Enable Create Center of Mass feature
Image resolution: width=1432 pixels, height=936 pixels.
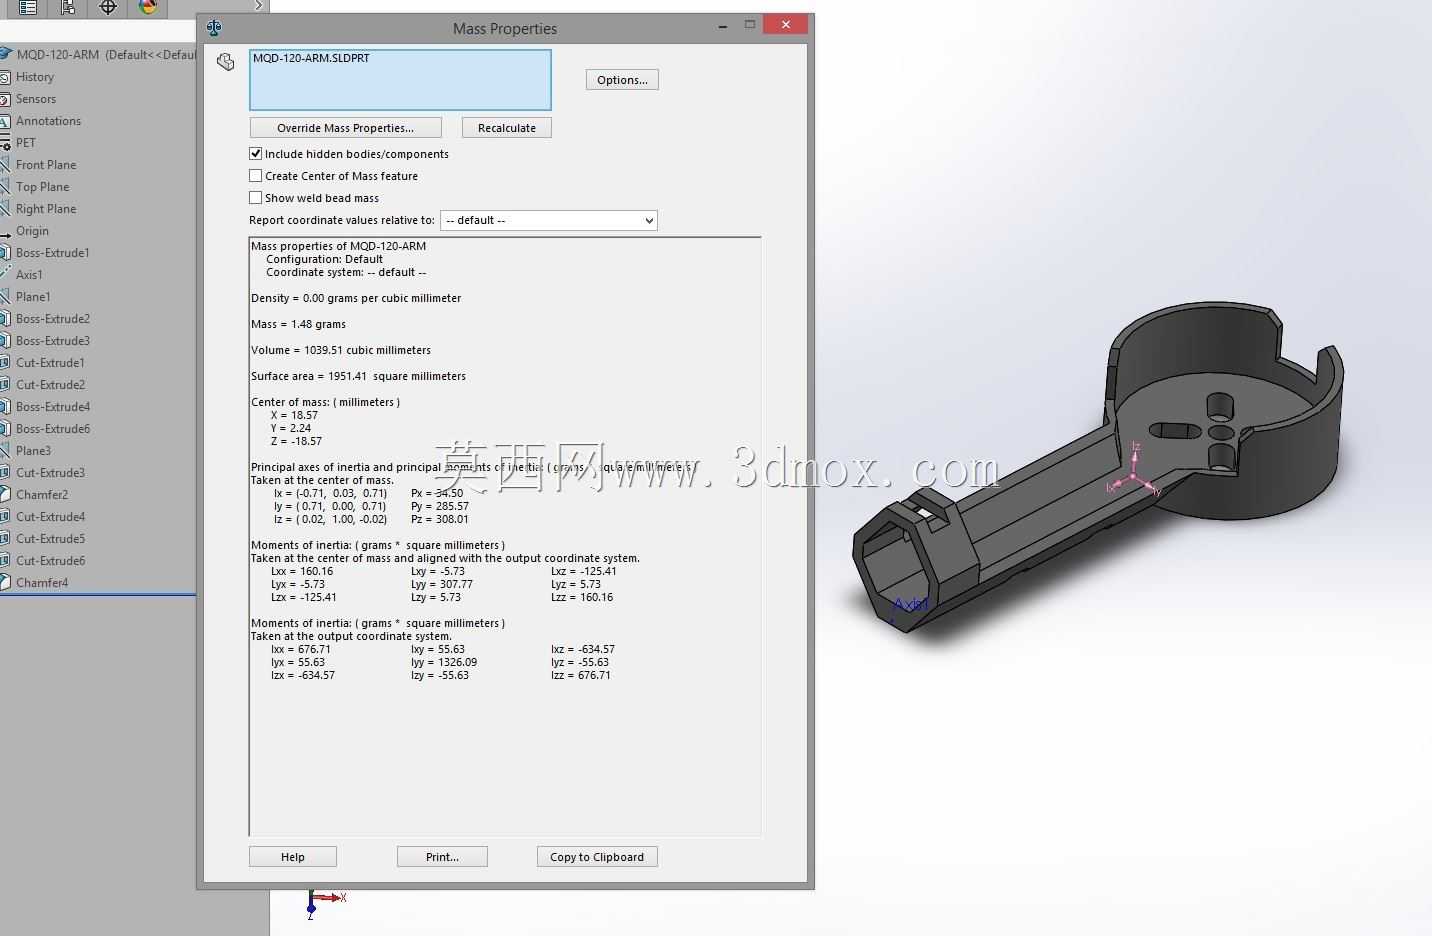click(256, 176)
